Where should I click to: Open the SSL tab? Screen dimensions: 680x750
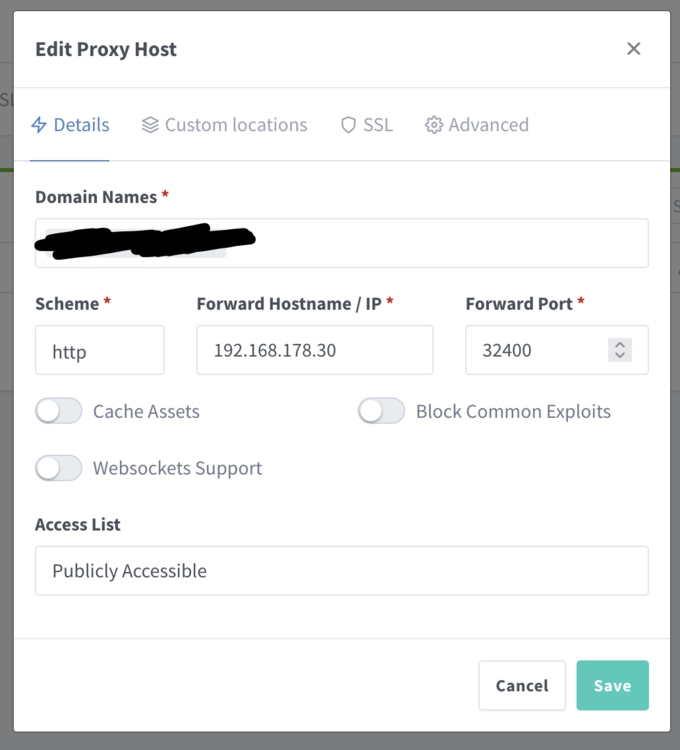tap(367, 125)
